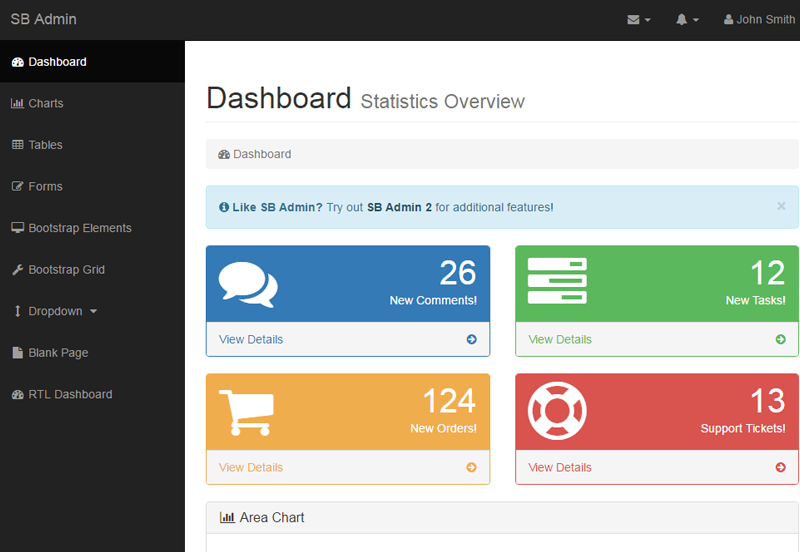
Task: Click the 26 comments count
Action: [x=458, y=272]
